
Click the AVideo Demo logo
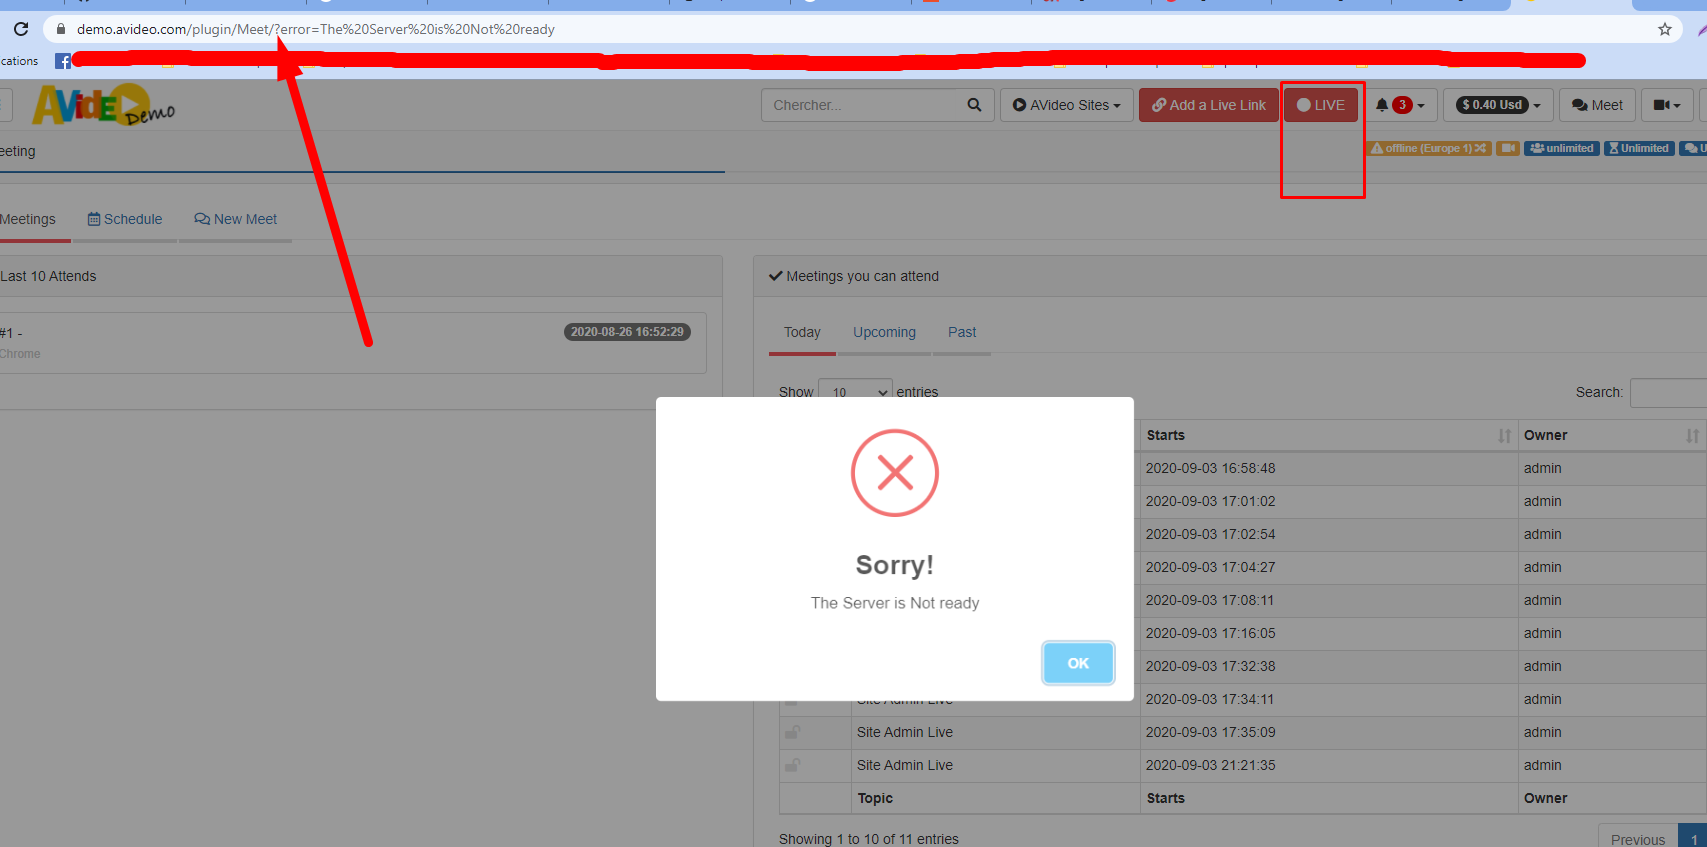pyautogui.click(x=104, y=105)
